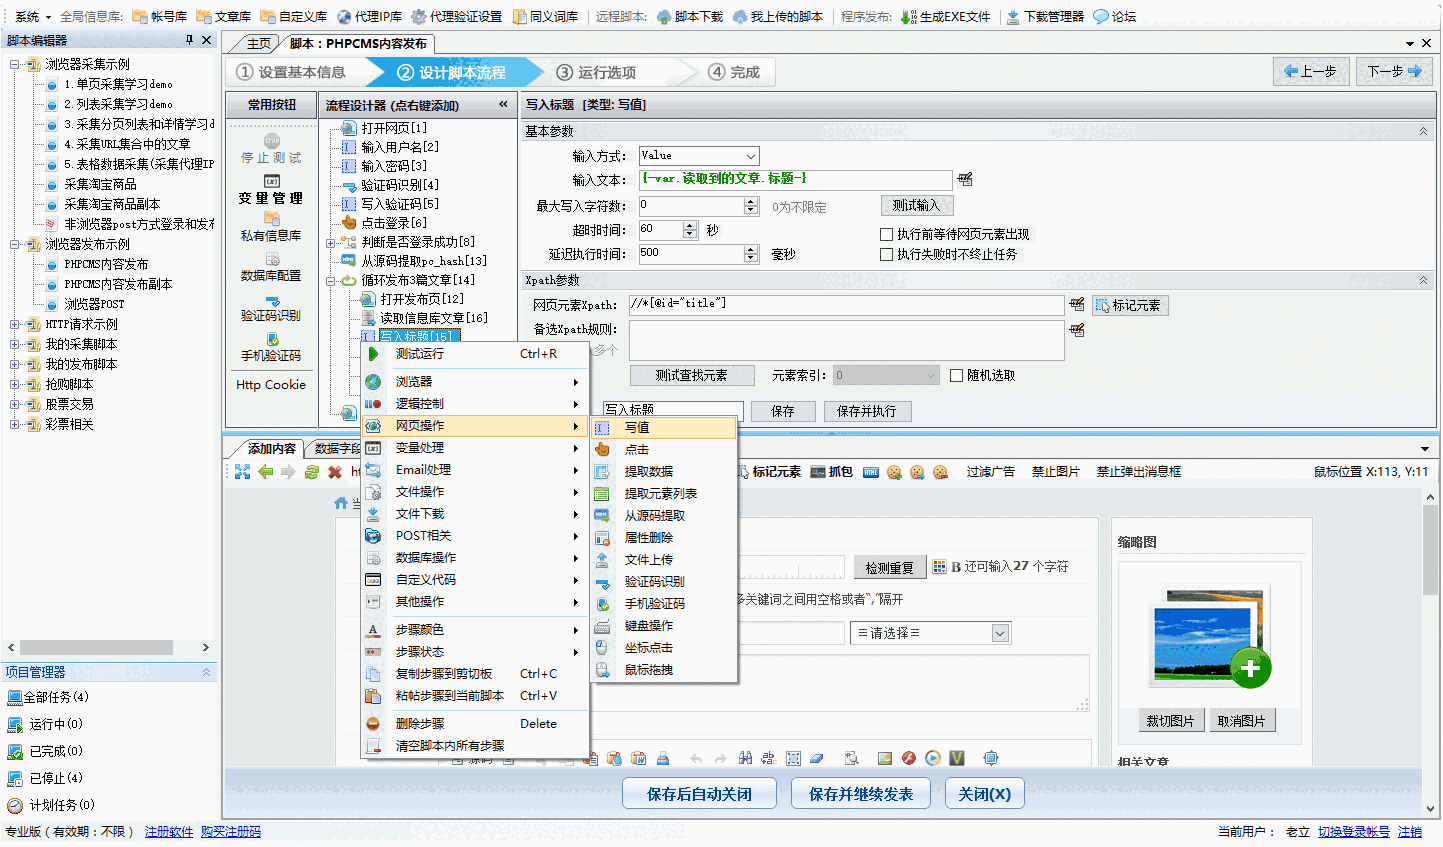
Task: Click the 测试写入 button
Action: click(x=917, y=205)
